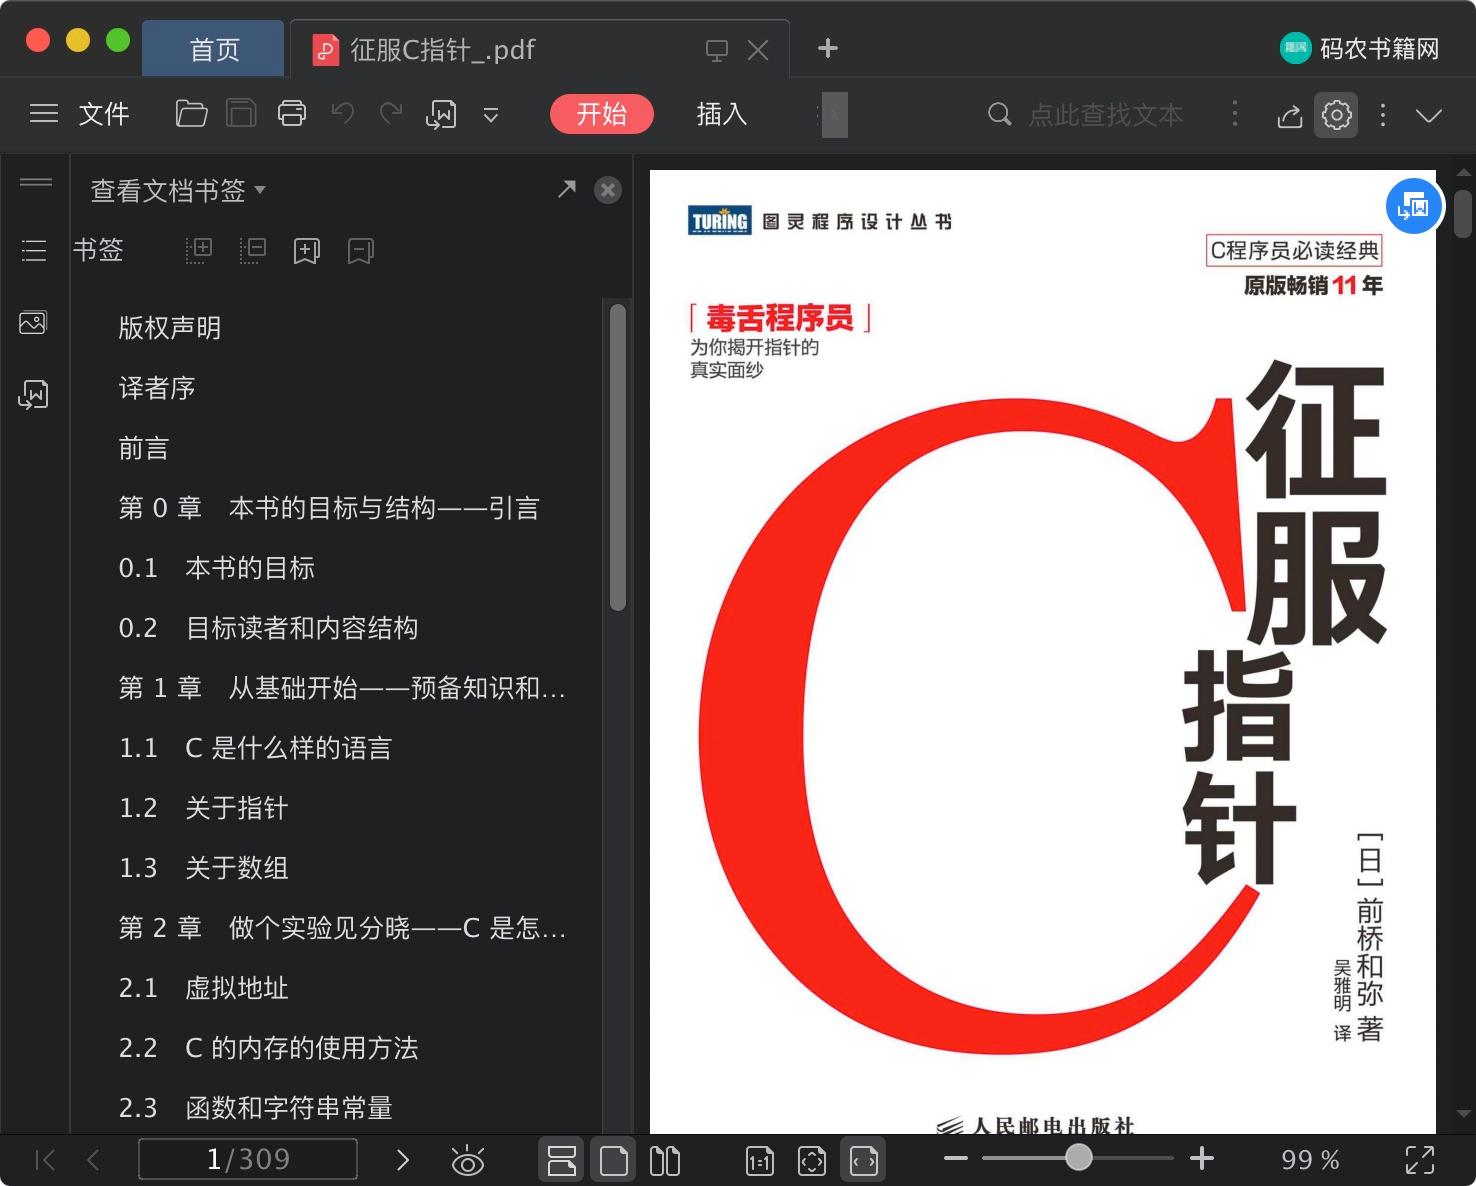
Task: Collapse all bookmarks icon
Action: pyautogui.click(x=253, y=250)
